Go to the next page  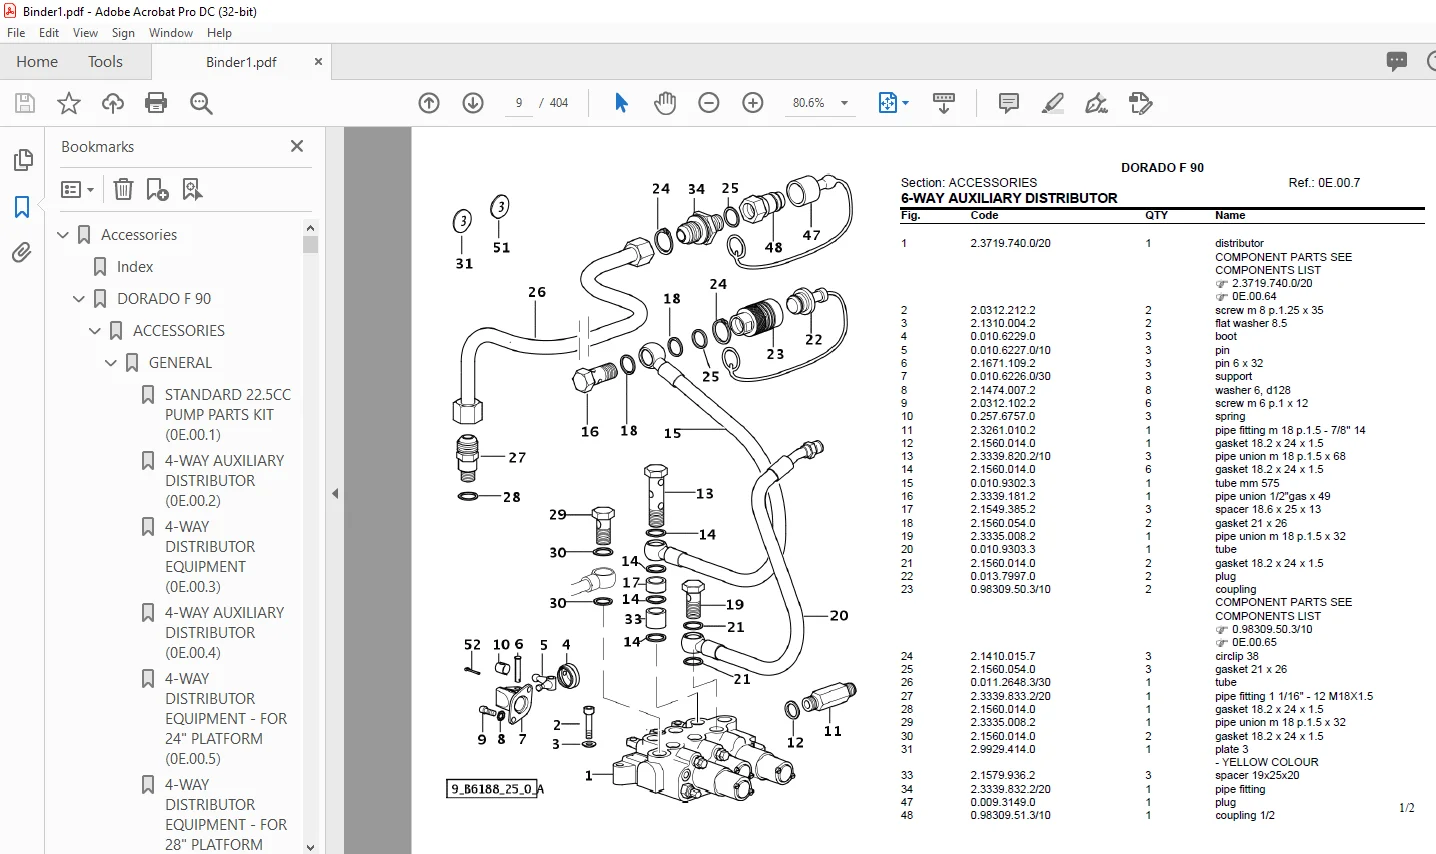(x=473, y=103)
